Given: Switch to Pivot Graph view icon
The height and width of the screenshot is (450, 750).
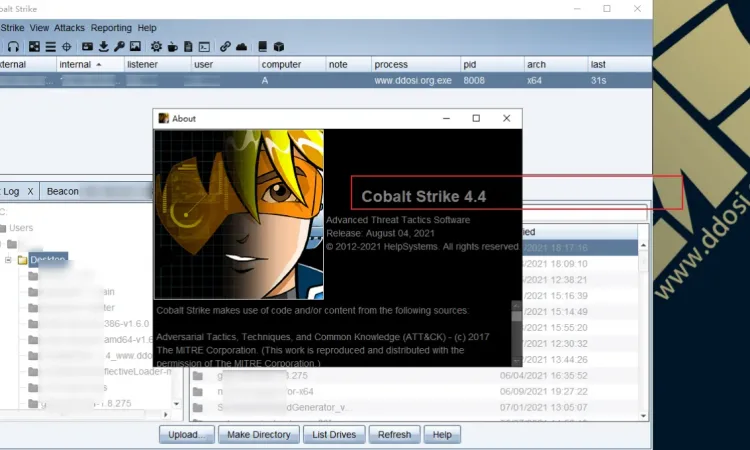Looking at the screenshot, I should coord(34,46).
